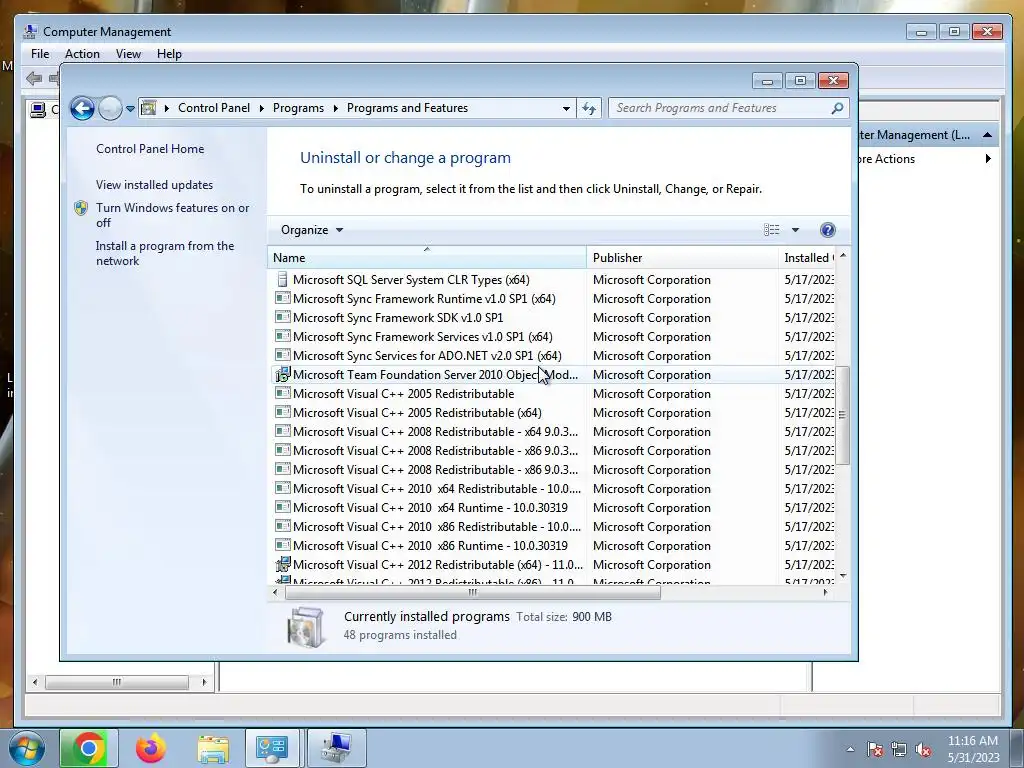Click Computer Management tree root icon
This screenshot has height=768, width=1024.
39,110
